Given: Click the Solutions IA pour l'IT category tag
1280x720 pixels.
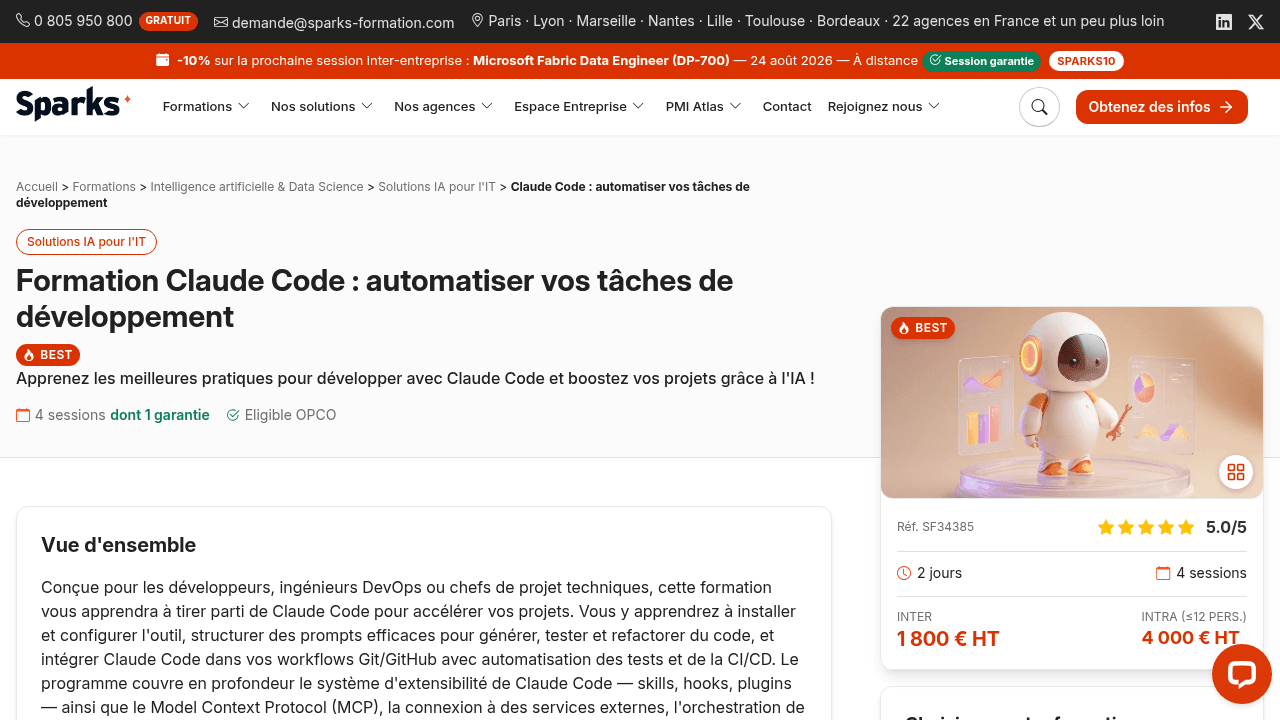Looking at the screenshot, I should [x=87, y=242].
